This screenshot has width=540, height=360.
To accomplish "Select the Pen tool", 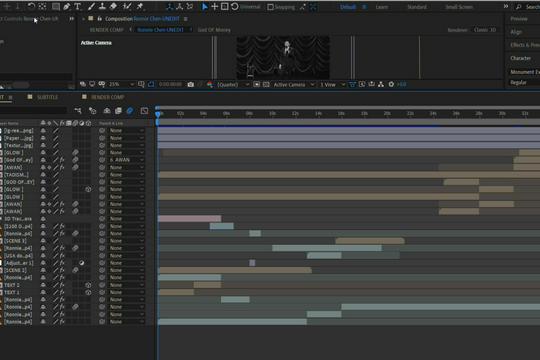I will click(67, 6).
